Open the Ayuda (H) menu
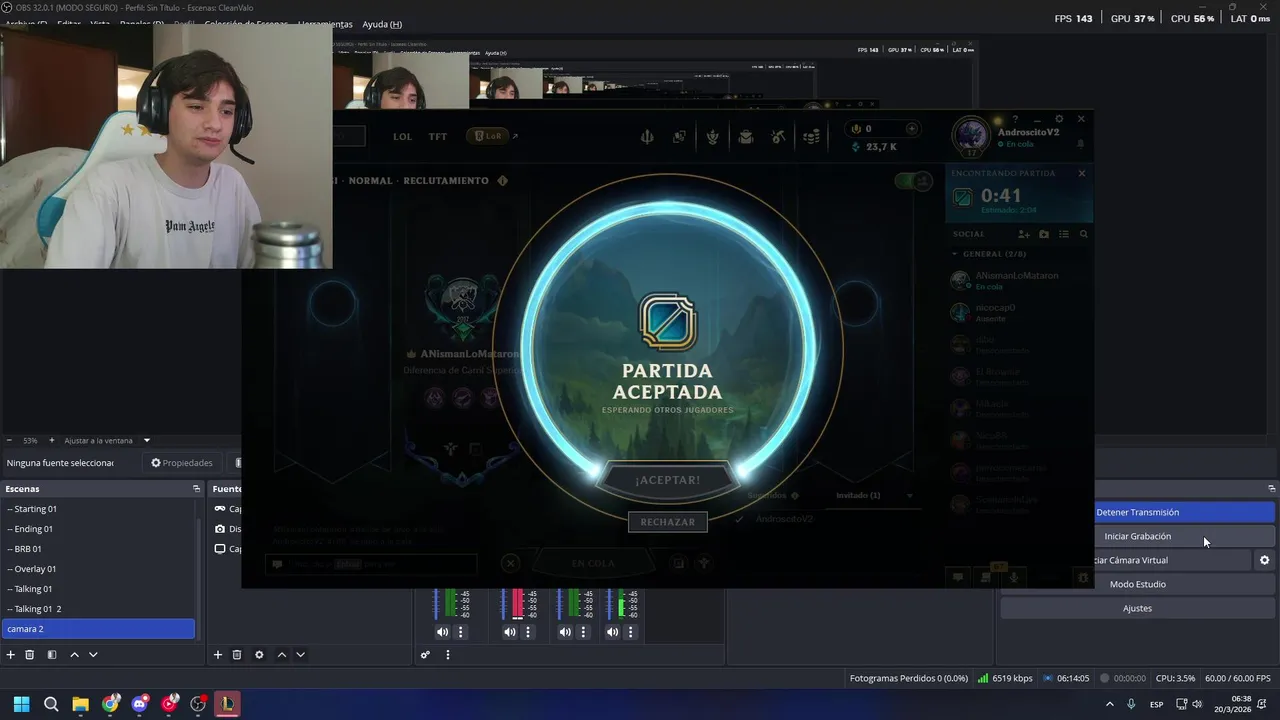 tap(382, 24)
